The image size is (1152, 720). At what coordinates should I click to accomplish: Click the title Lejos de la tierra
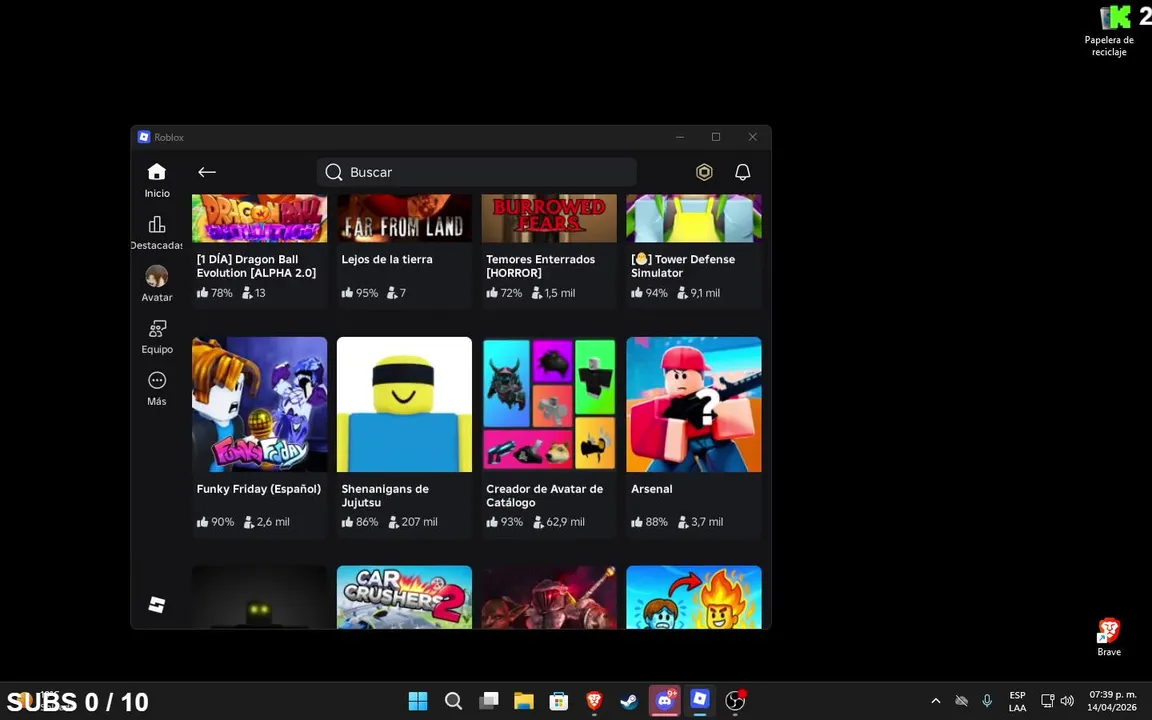coord(386,259)
